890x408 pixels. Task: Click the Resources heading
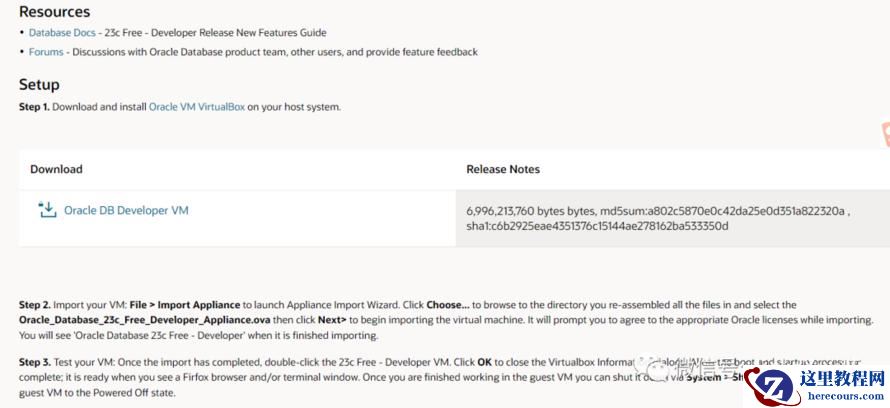tap(54, 11)
